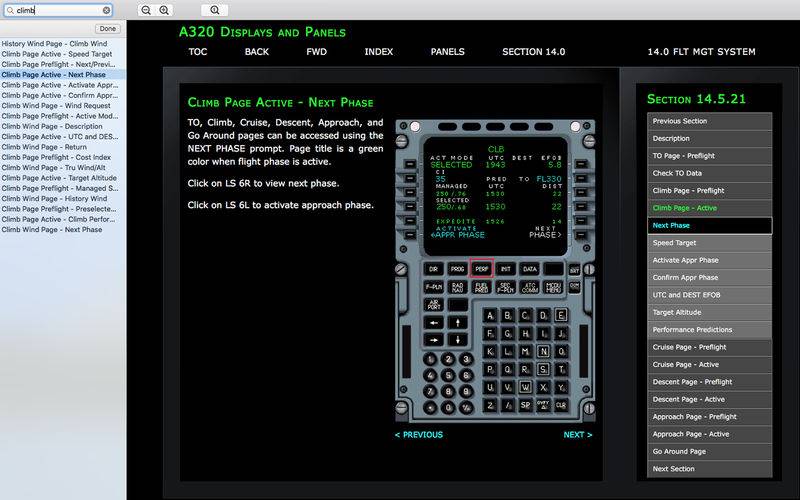Image resolution: width=800 pixels, height=500 pixels.
Task: Select the UTC and DEST EFOB sub-entry
Action: pyautogui.click(x=709, y=295)
